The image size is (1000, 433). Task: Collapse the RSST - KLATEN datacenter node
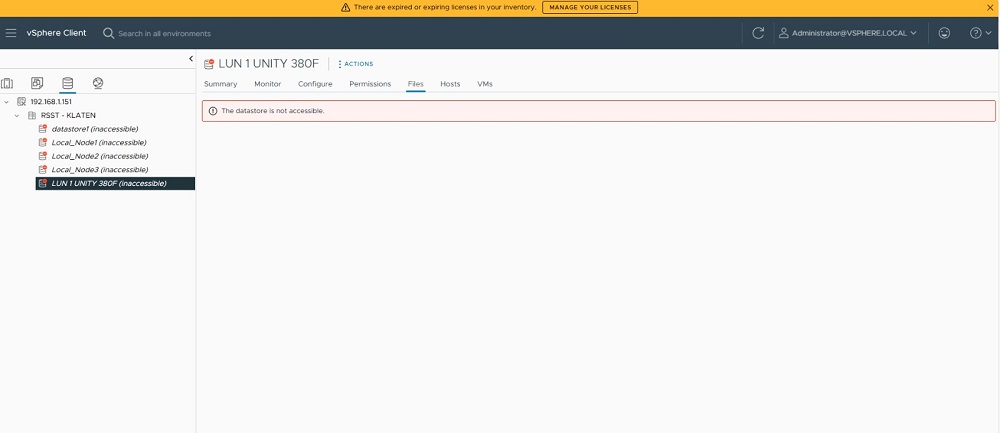pyautogui.click(x=17, y=116)
